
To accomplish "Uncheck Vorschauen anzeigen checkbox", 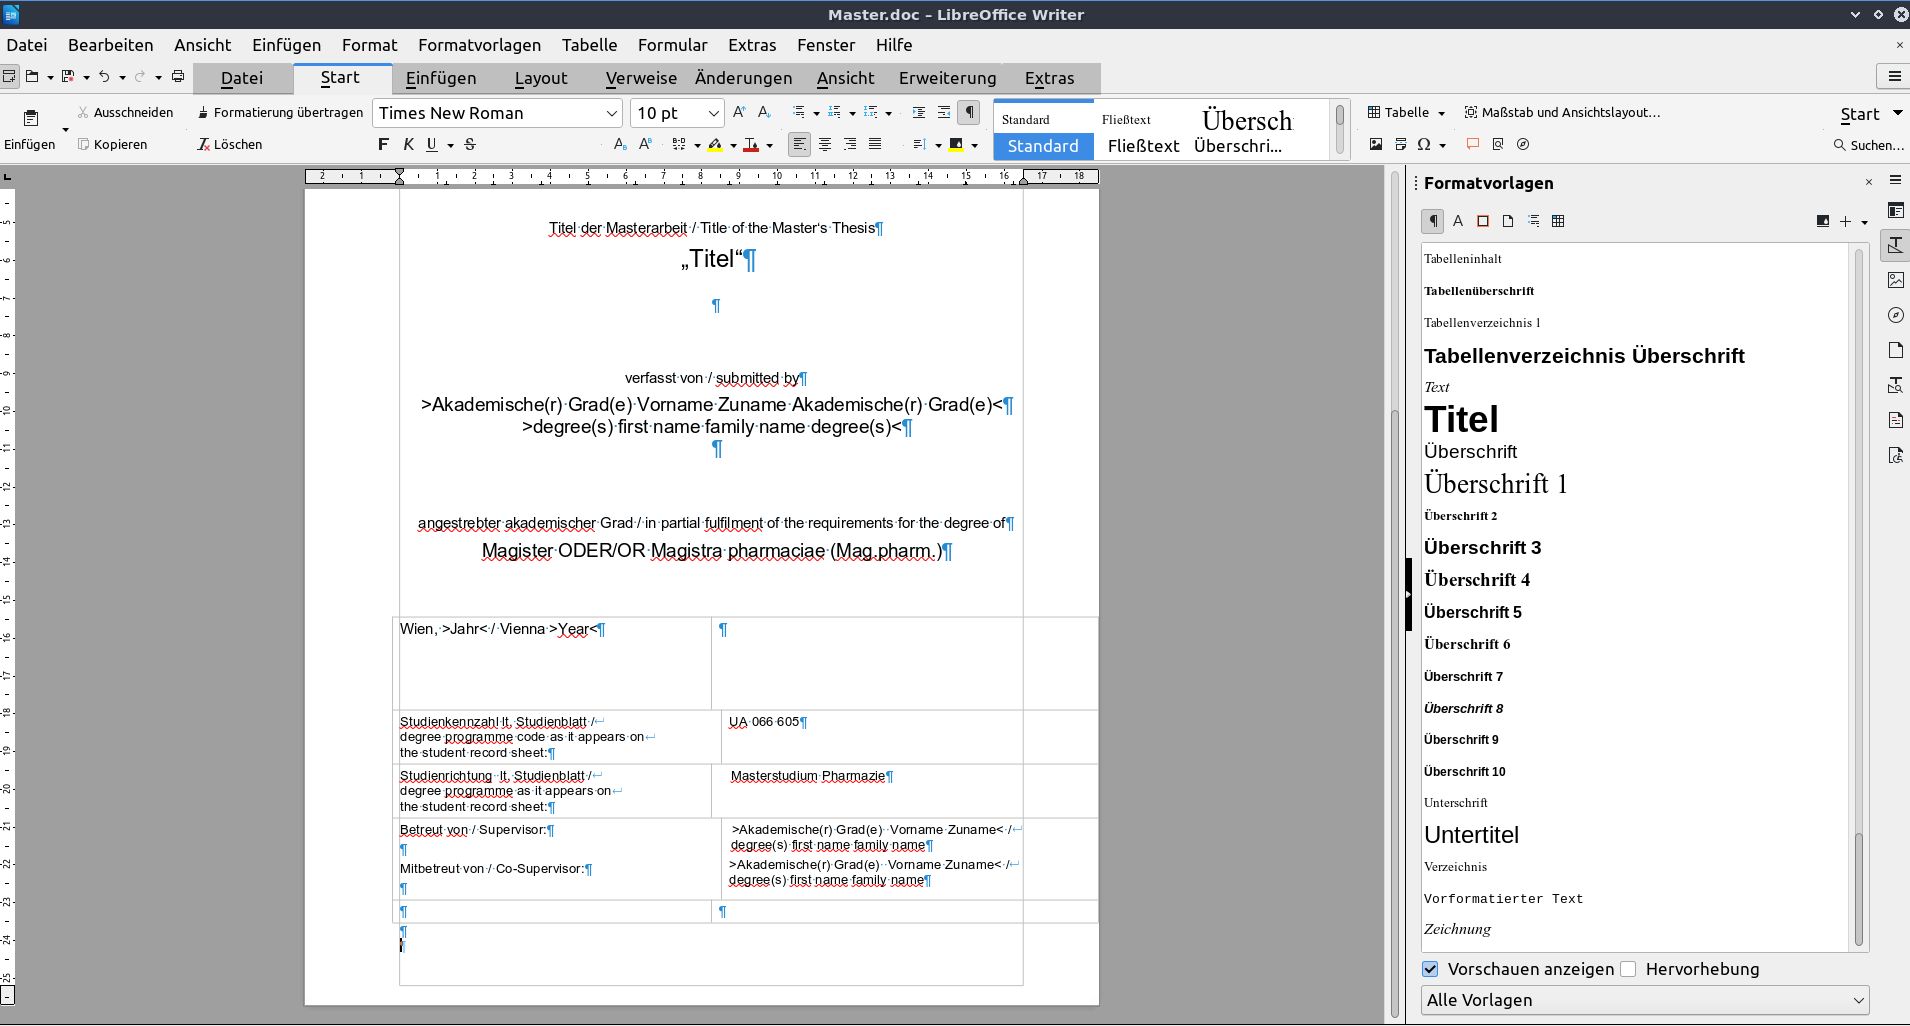I will click(1431, 969).
